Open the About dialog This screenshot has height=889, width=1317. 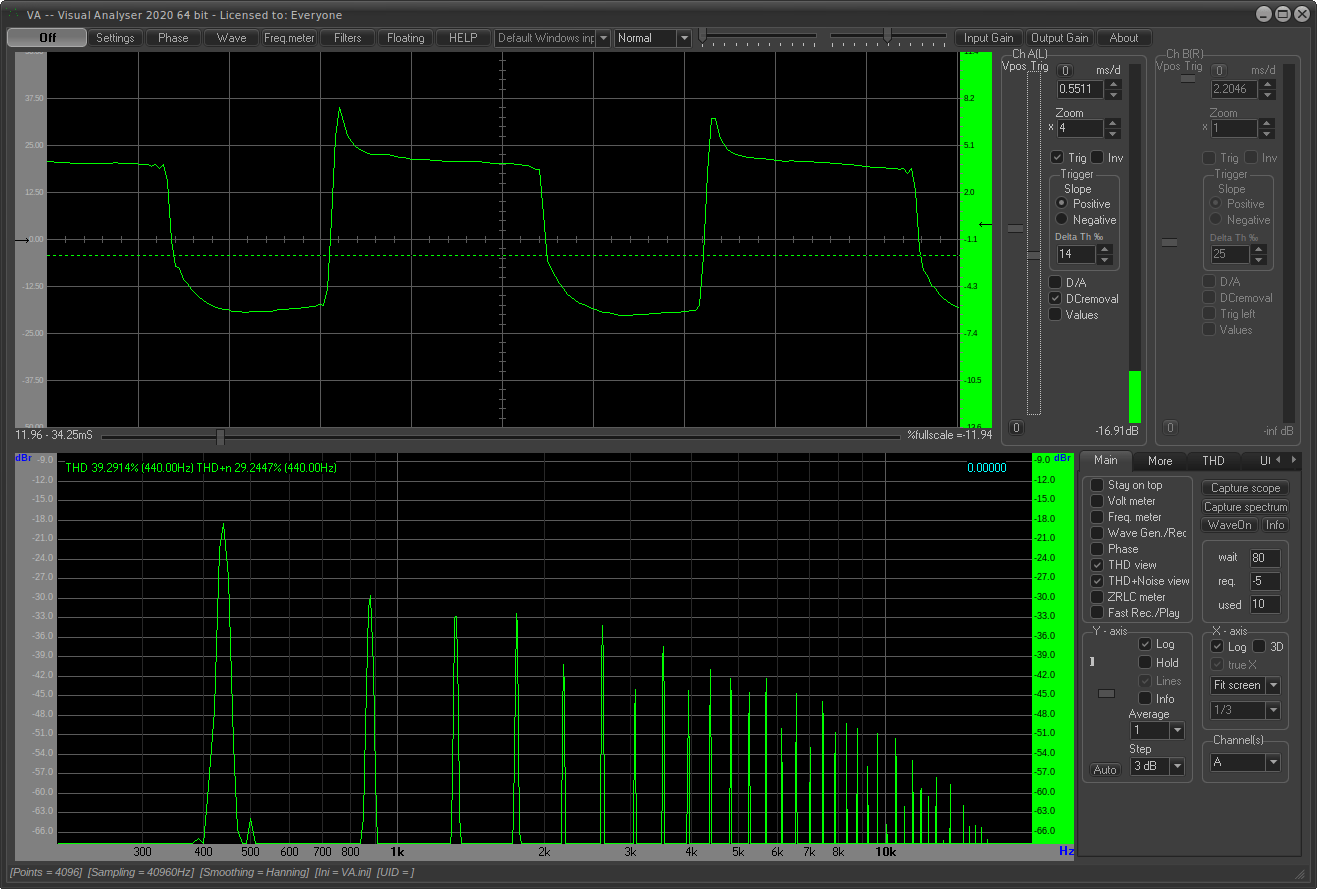point(1124,38)
